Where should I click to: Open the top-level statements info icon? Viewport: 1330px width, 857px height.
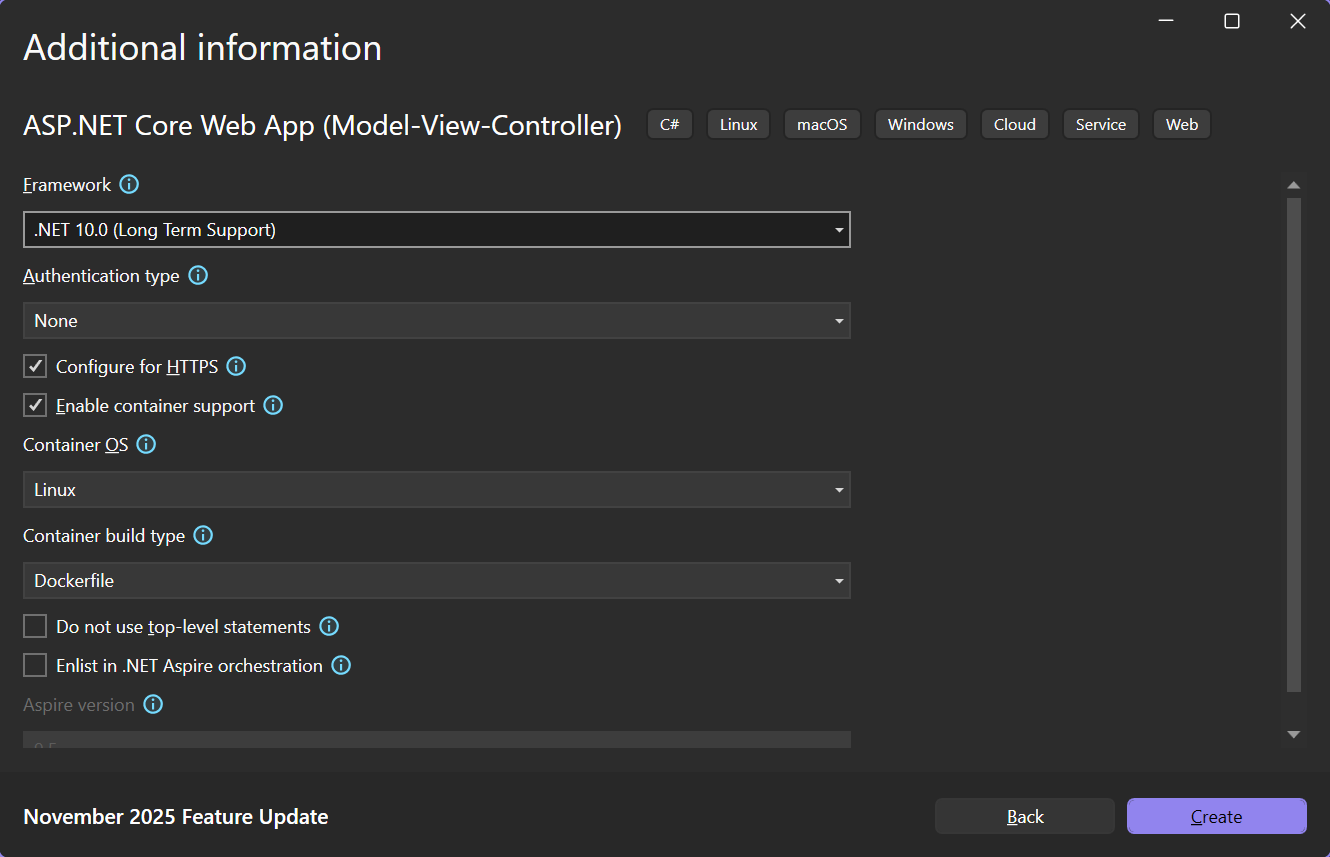tap(329, 626)
